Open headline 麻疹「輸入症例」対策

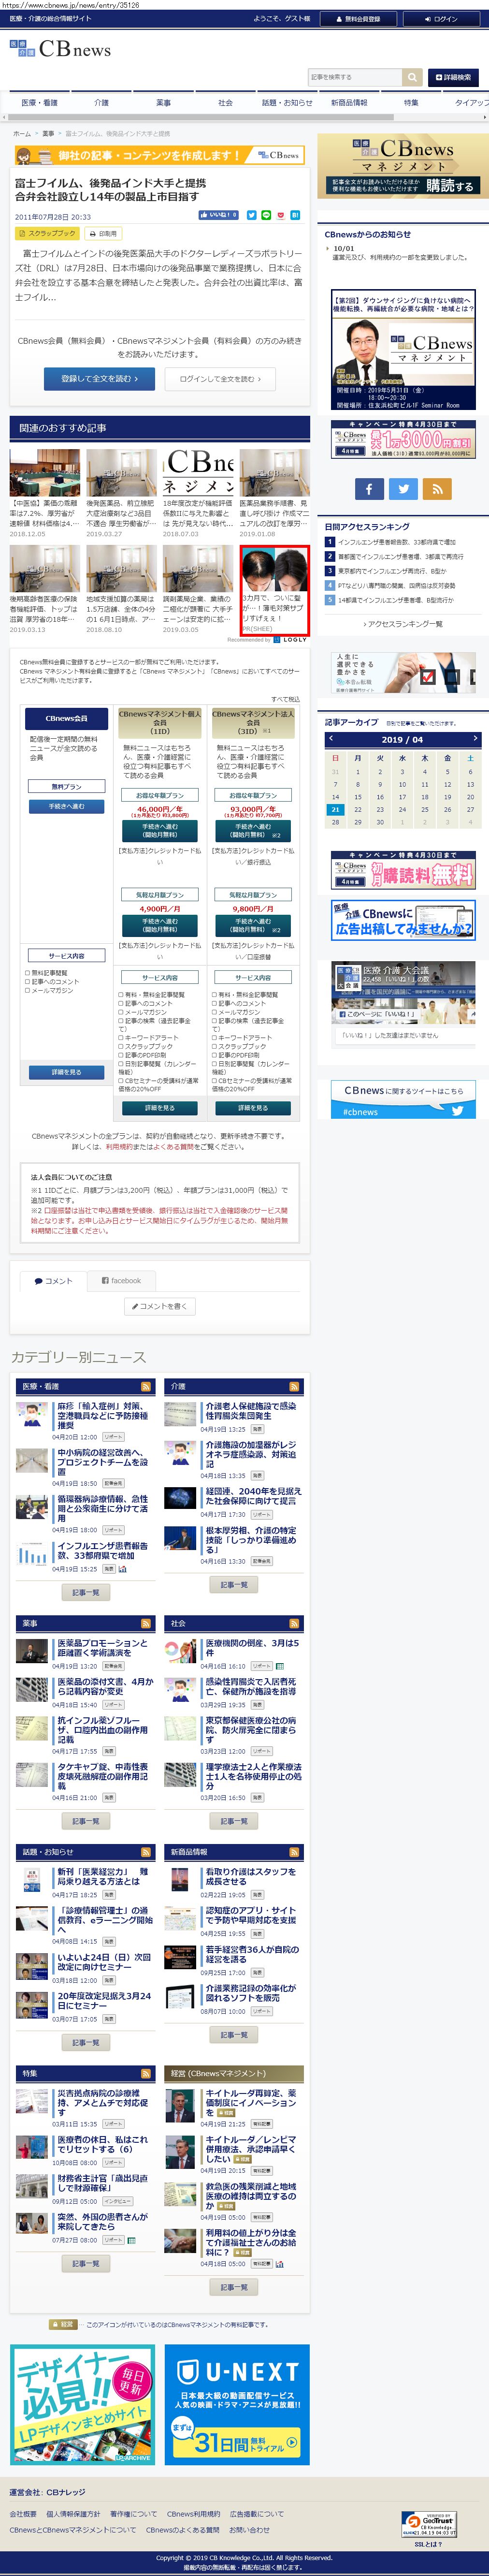coord(102,1416)
